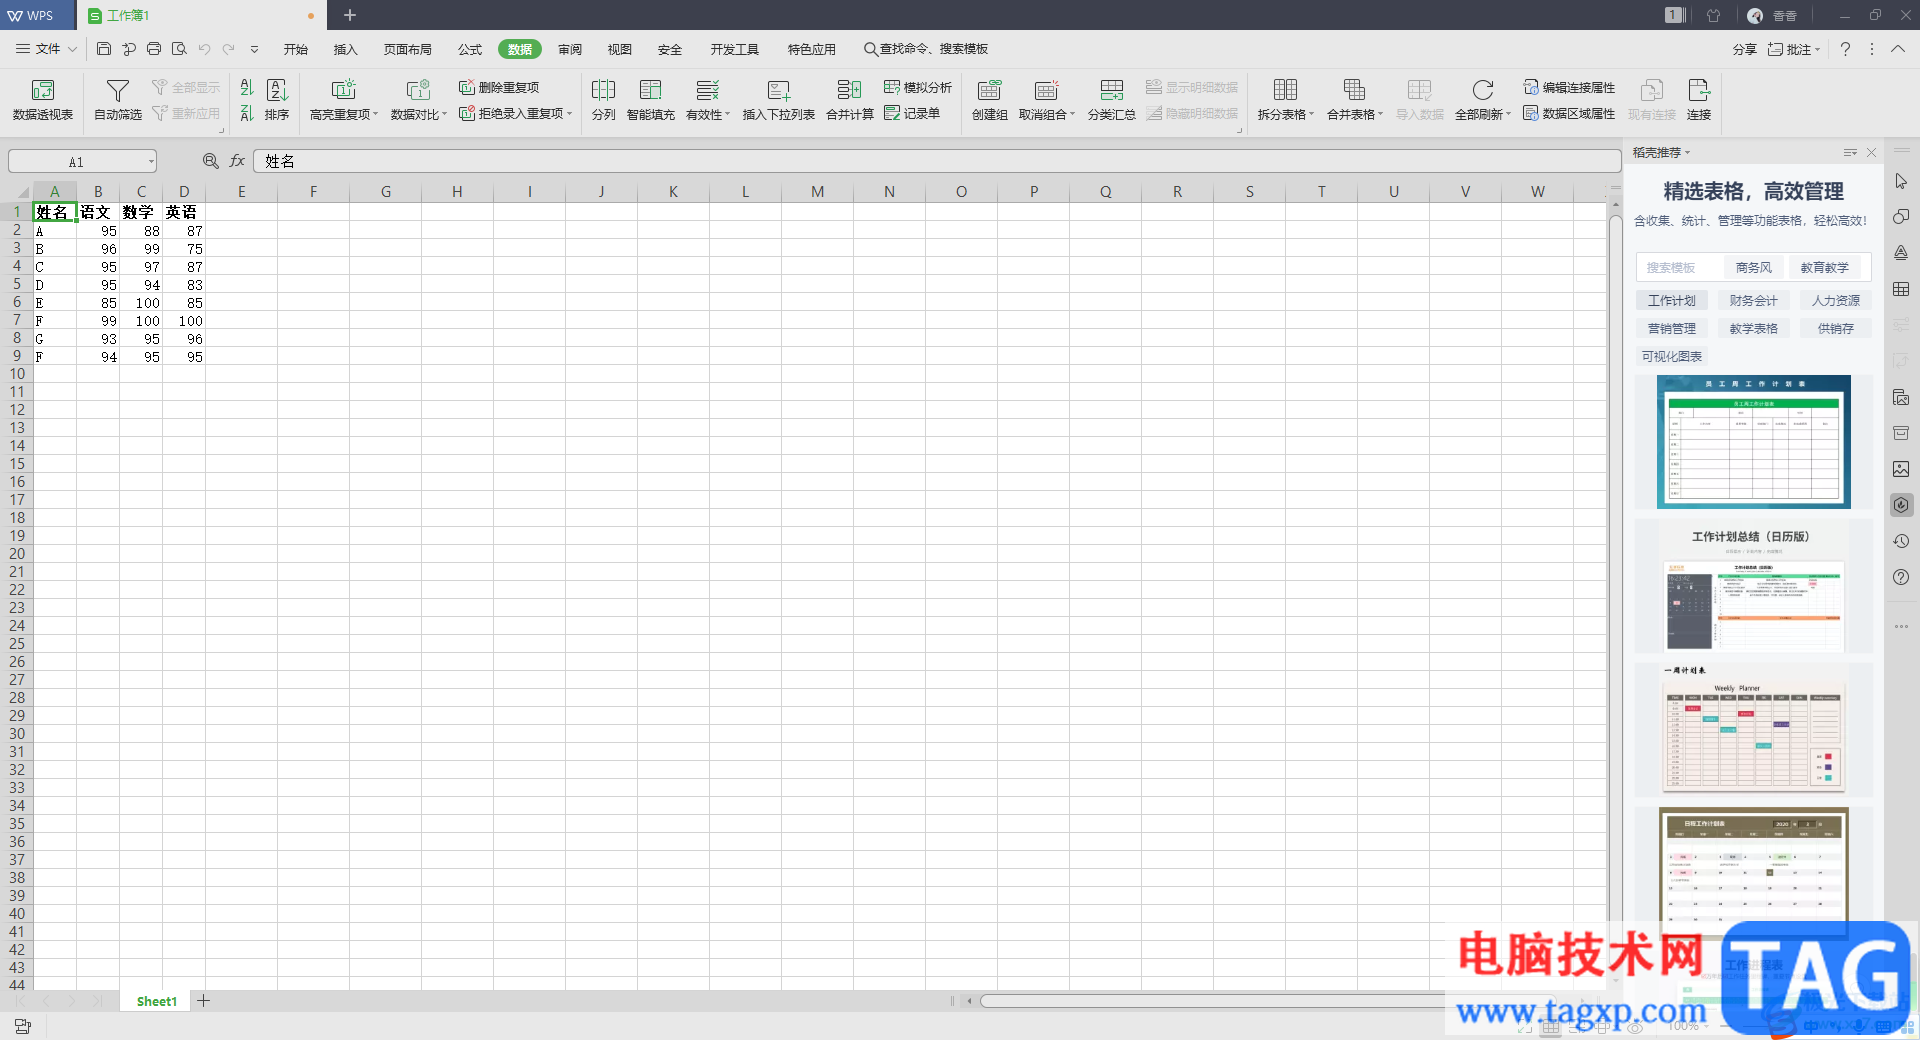Open the 工作计划总结 (日历版) template thumbnail
This screenshot has height=1040, width=1920.
pyautogui.click(x=1753, y=587)
